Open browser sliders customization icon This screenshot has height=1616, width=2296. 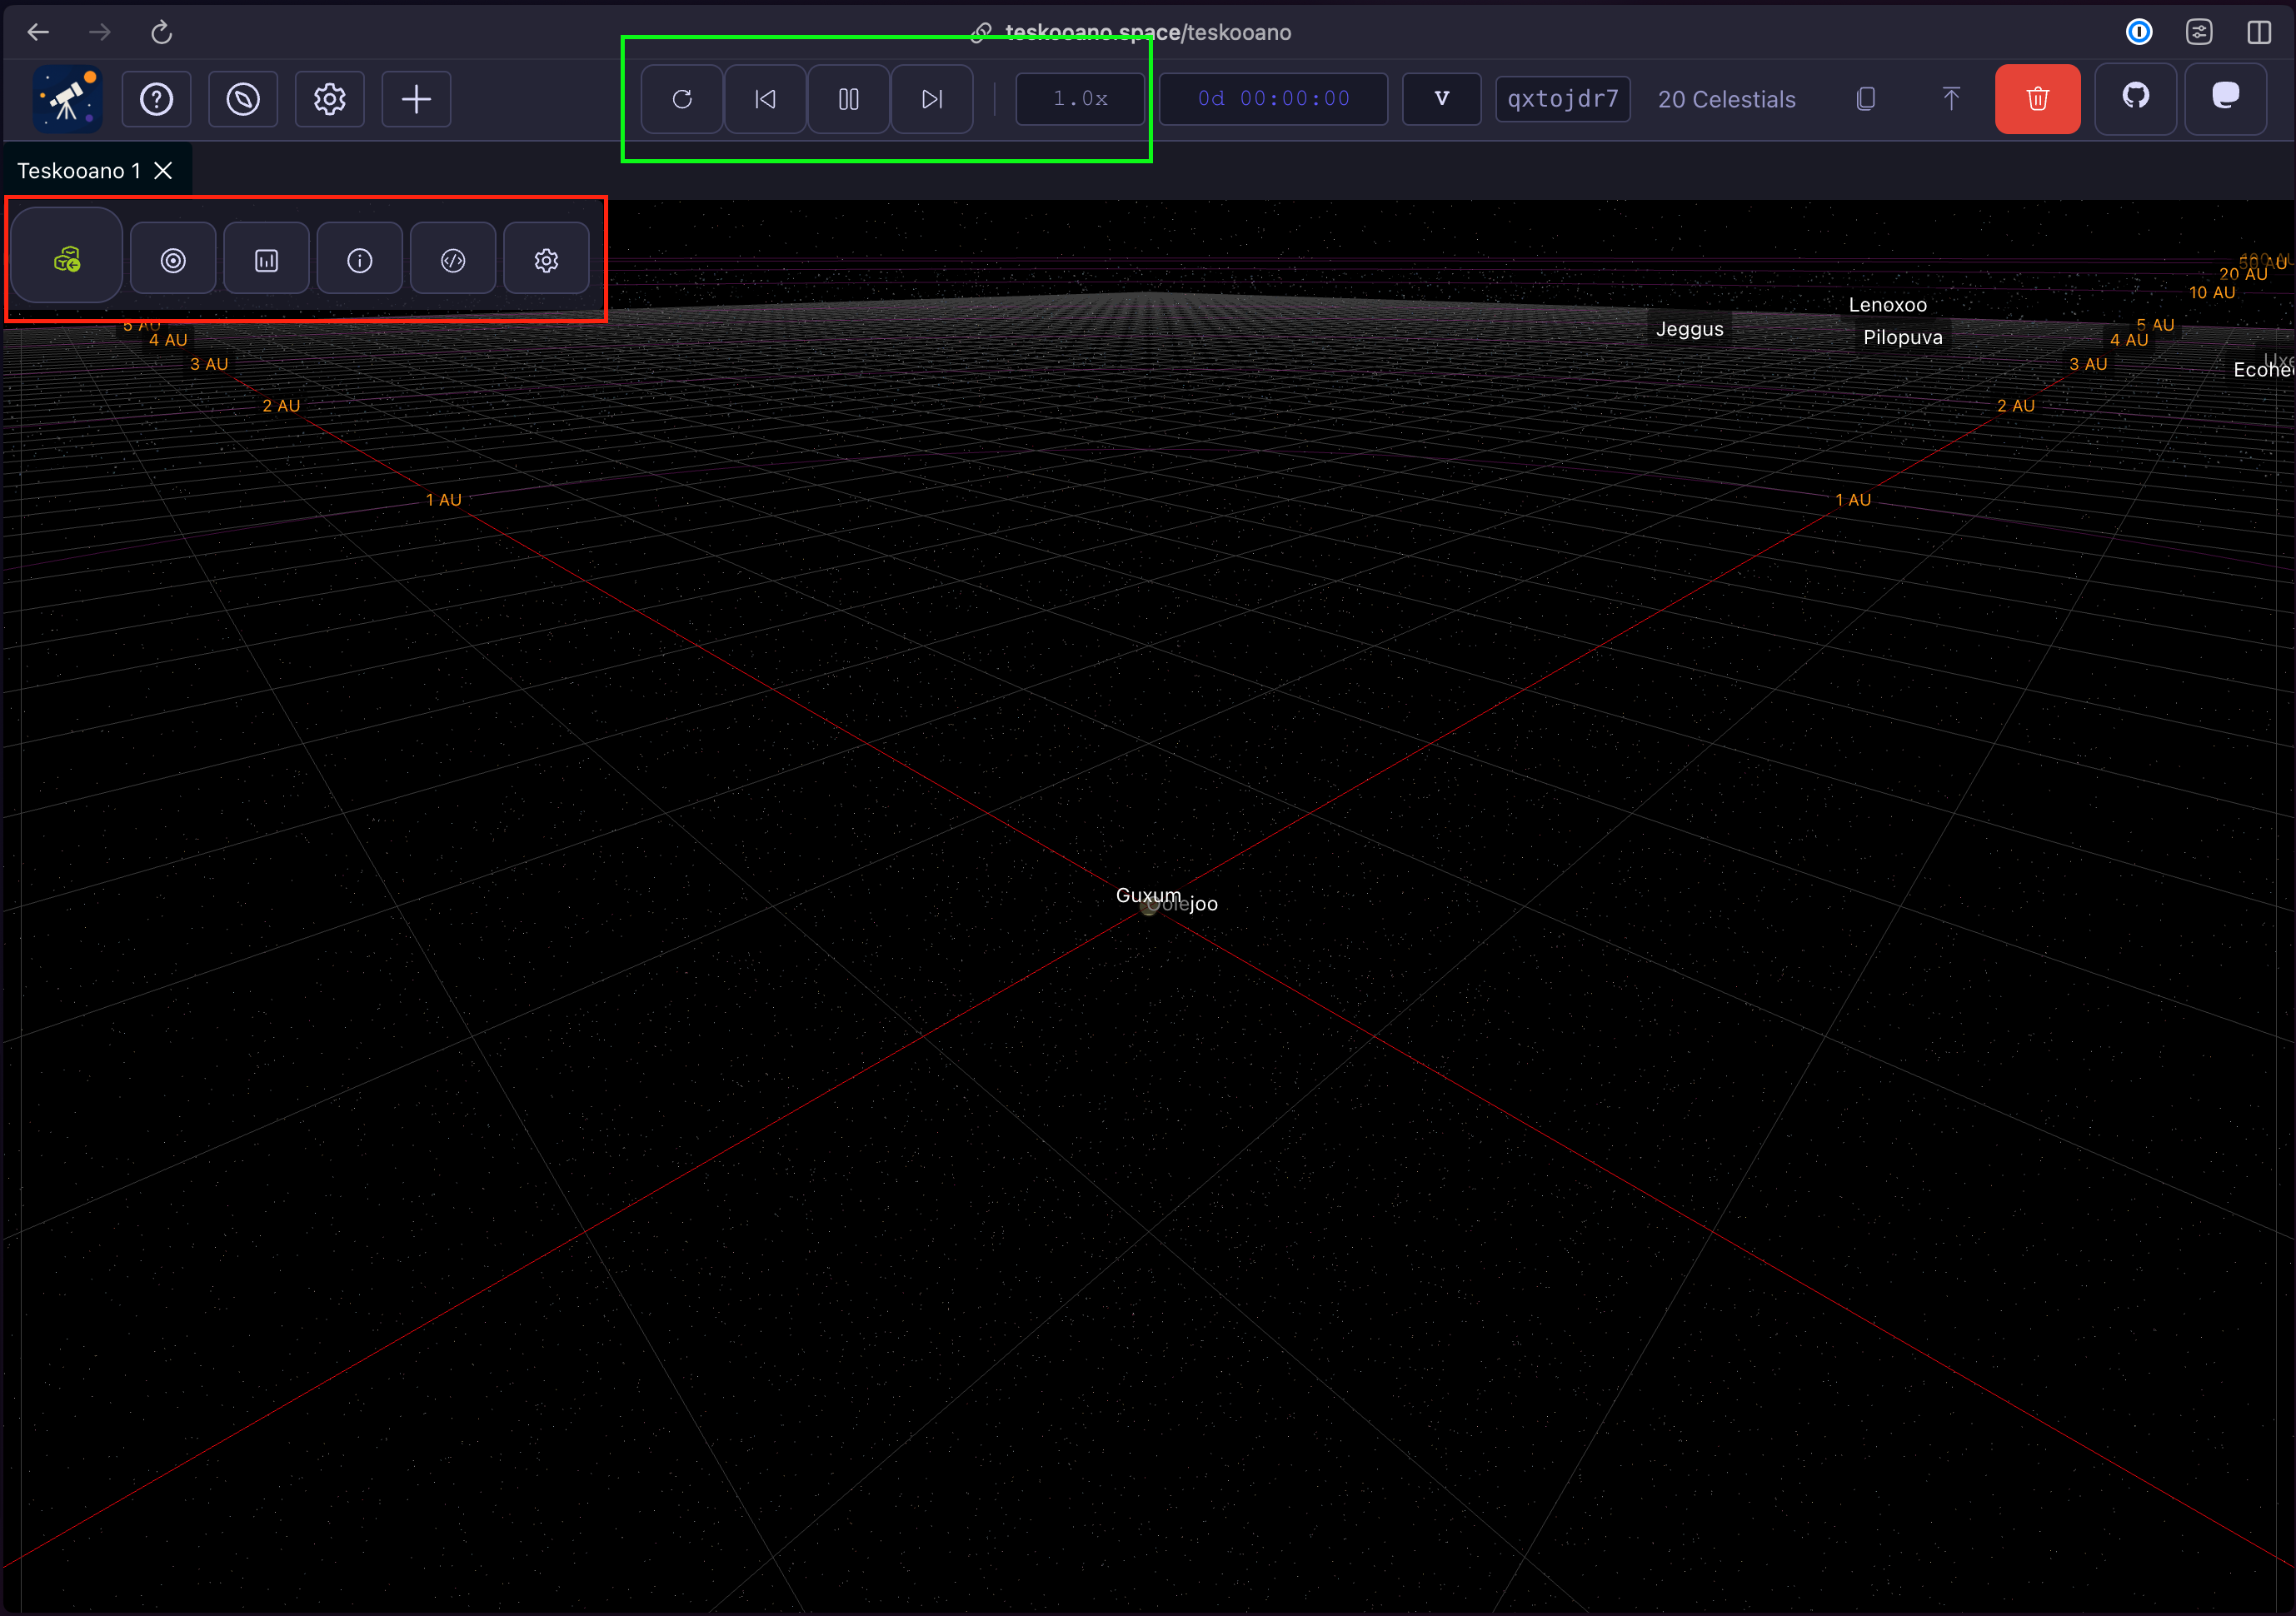tap(2199, 32)
